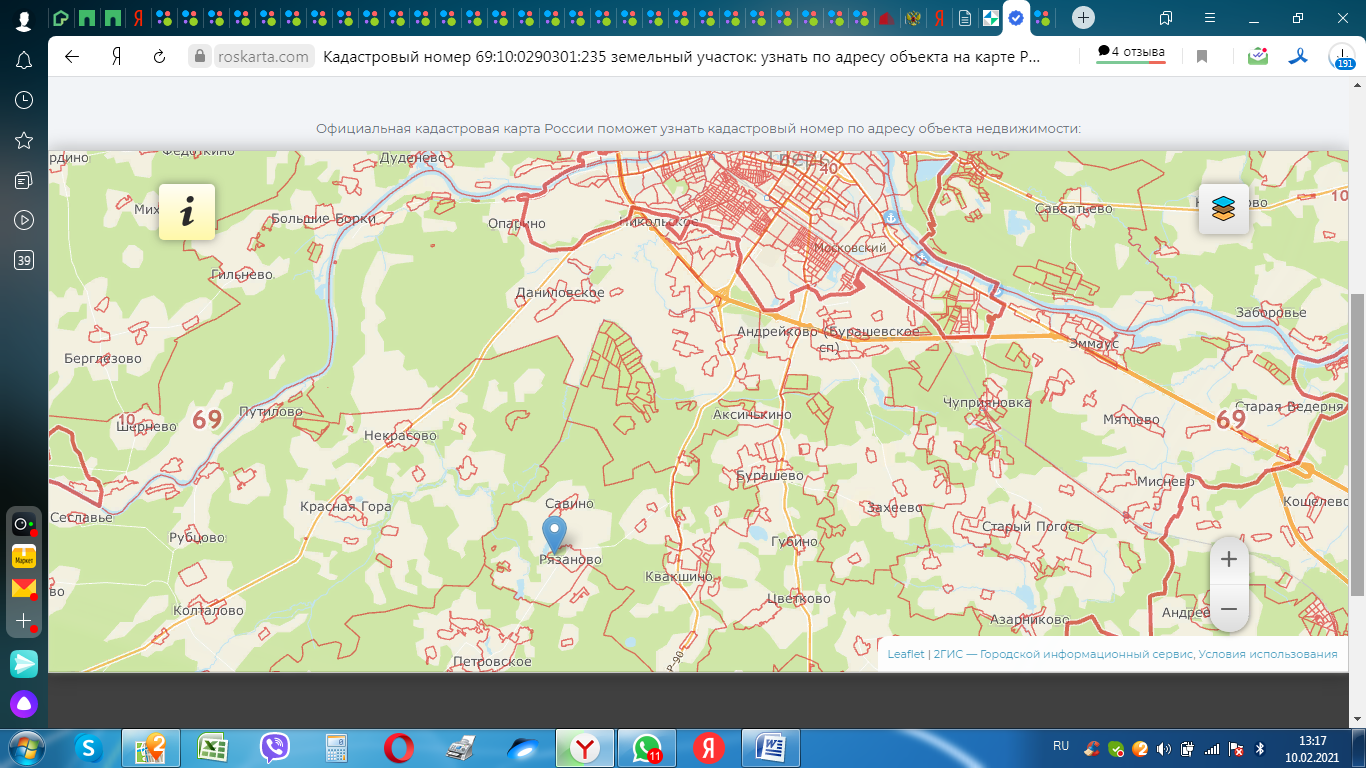Open the tab groups manager icon
The width and height of the screenshot is (1366, 768).
(1166, 18)
